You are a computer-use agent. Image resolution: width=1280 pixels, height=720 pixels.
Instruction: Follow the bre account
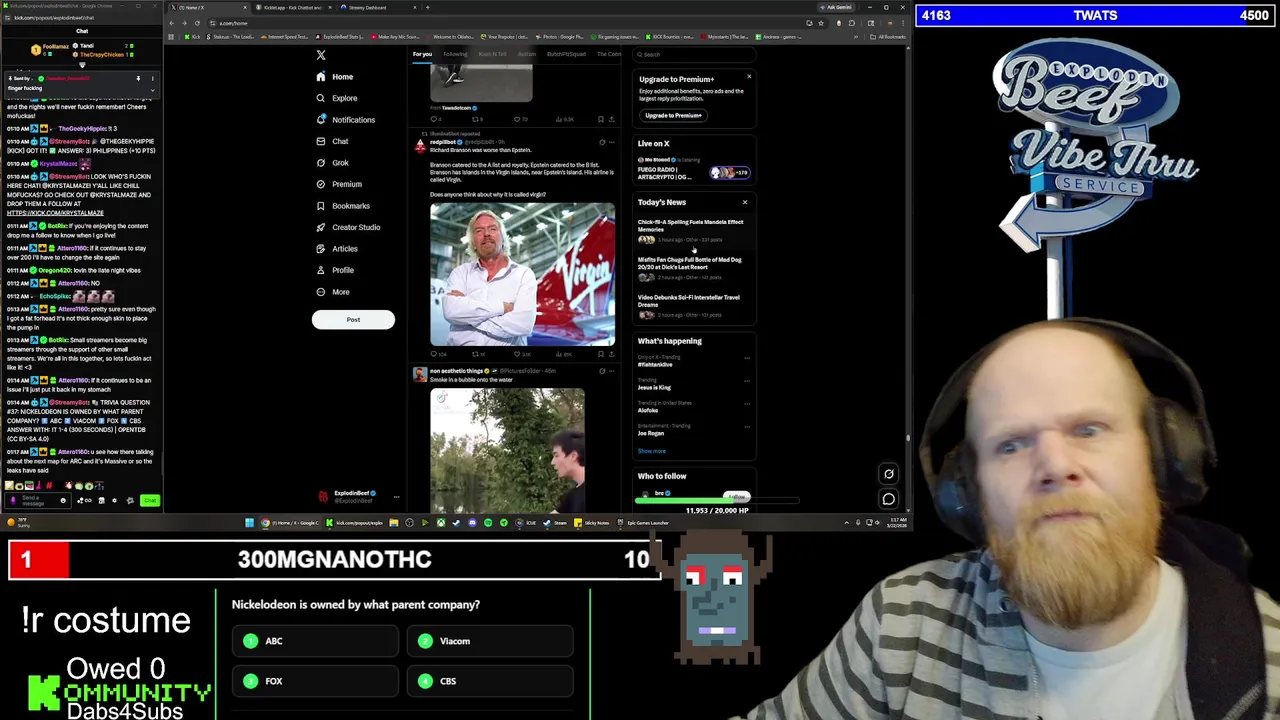pos(737,496)
